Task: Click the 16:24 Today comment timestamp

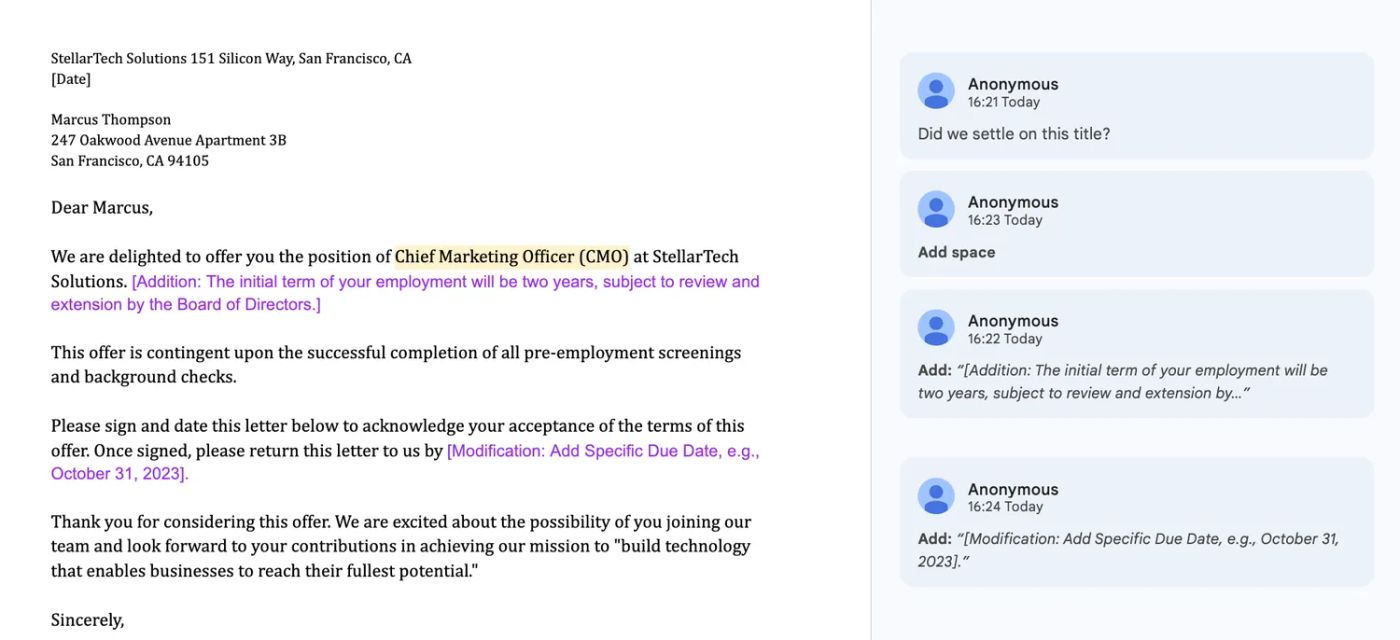Action: (1003, 507)
